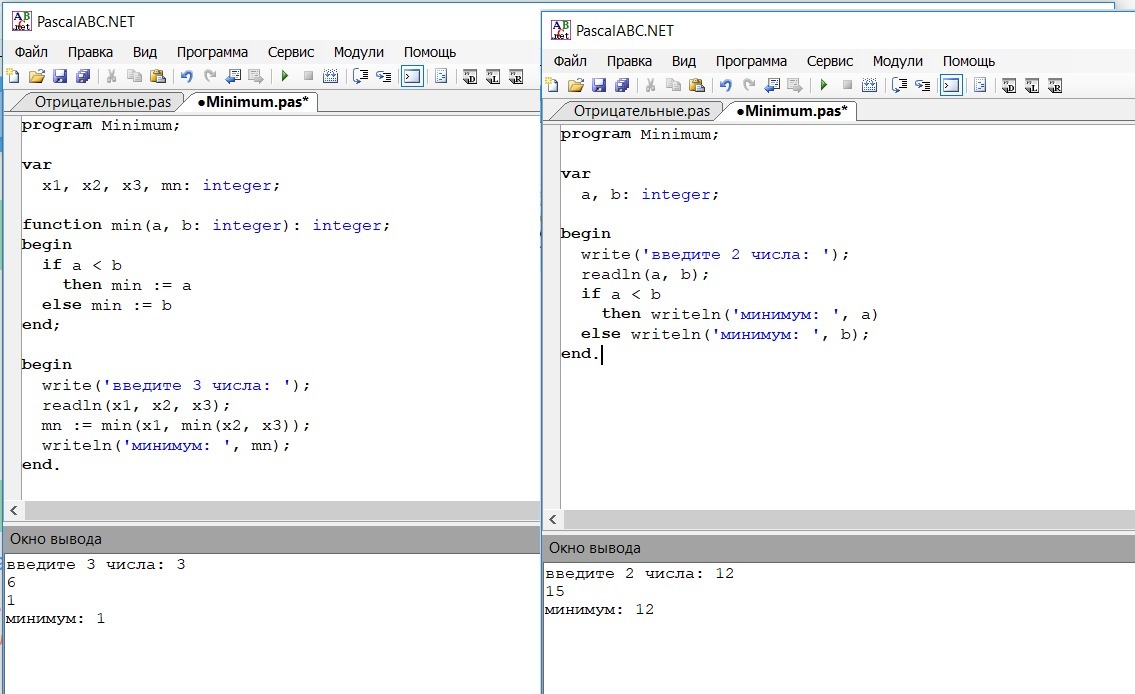Switch to Отрицательные.pas tab in right window
The width and height of the screenshot is (1135, 694).
pos(642,111)
